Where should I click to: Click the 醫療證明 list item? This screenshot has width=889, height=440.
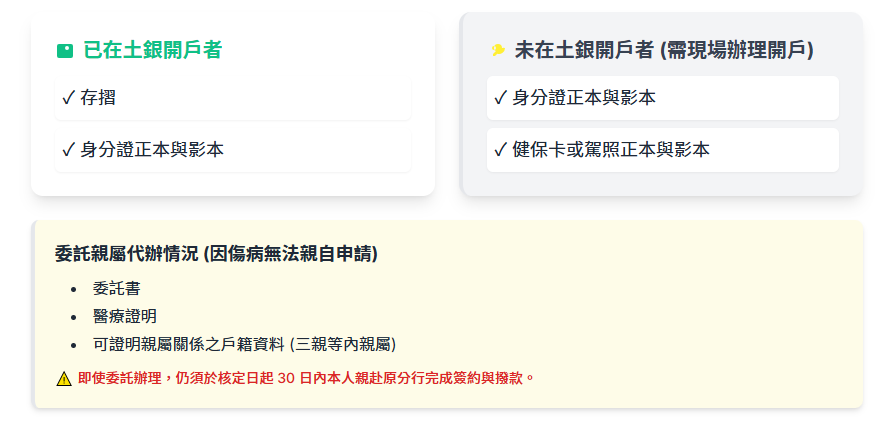click(x=124, y=316)
